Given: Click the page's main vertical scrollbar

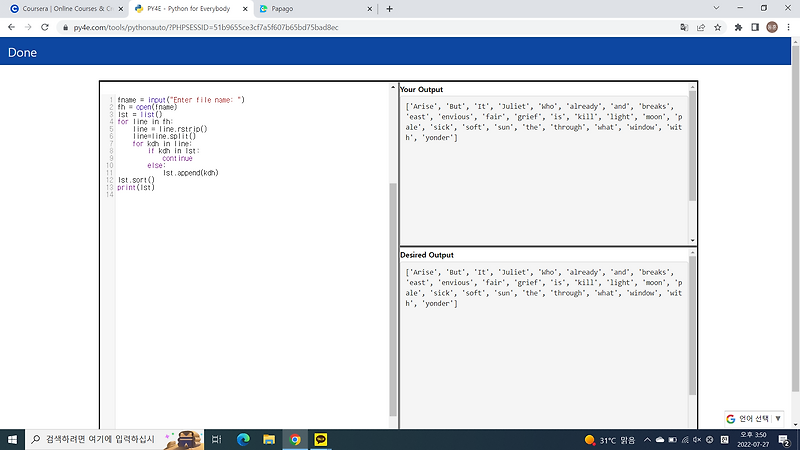Looking at the screenshot, I should tap(795, 218).
